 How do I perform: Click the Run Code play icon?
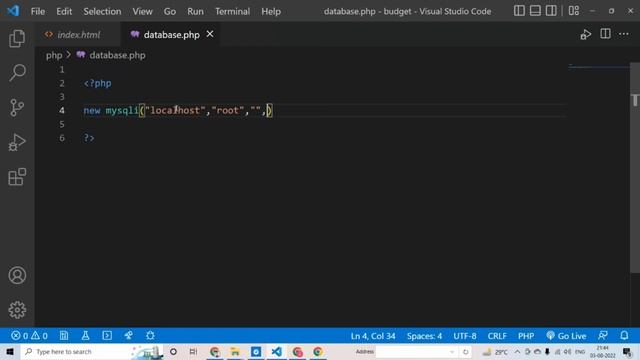pyautogui.click(x=586, y=35)
